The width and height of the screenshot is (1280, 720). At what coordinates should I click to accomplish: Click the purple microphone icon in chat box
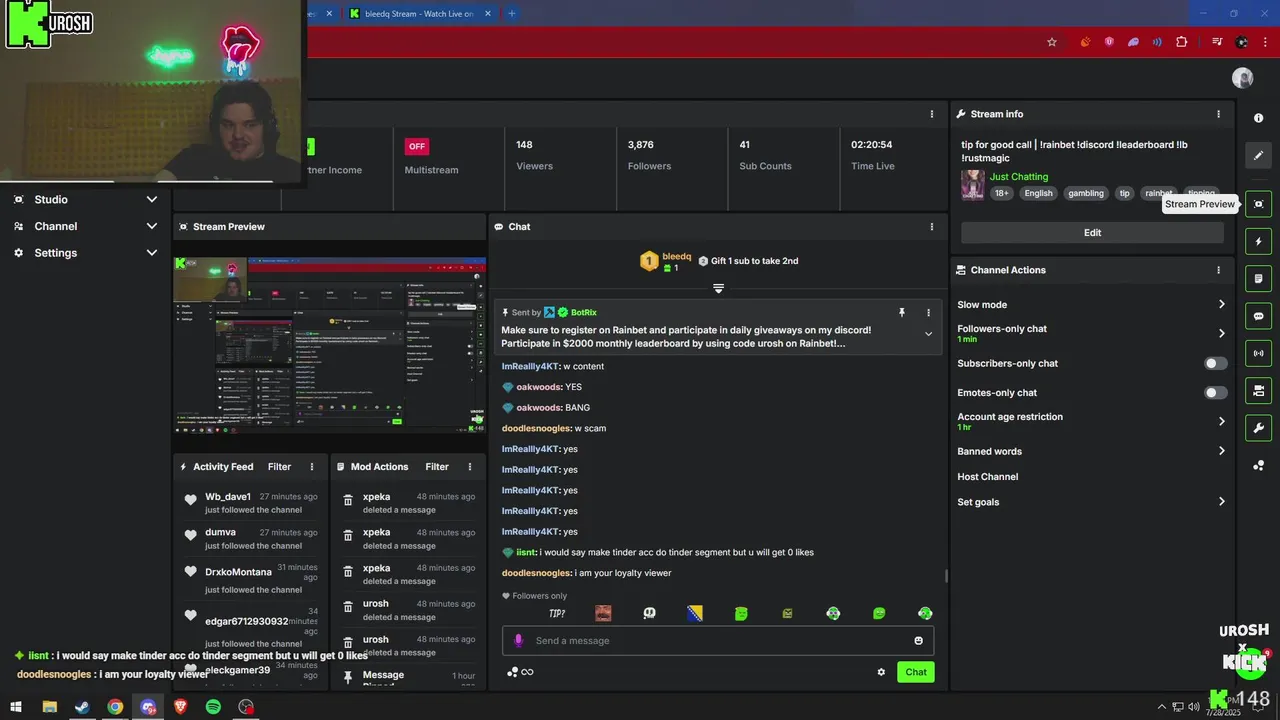(x=518, y=641)
